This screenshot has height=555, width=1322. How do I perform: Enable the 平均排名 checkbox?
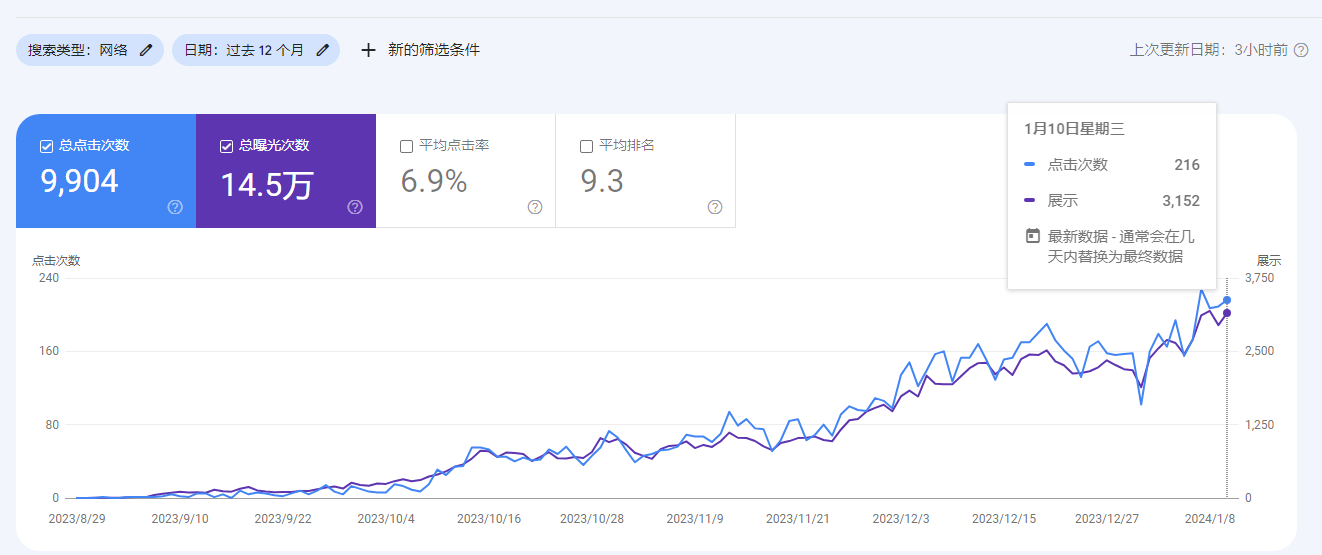(x=586, y=146)
